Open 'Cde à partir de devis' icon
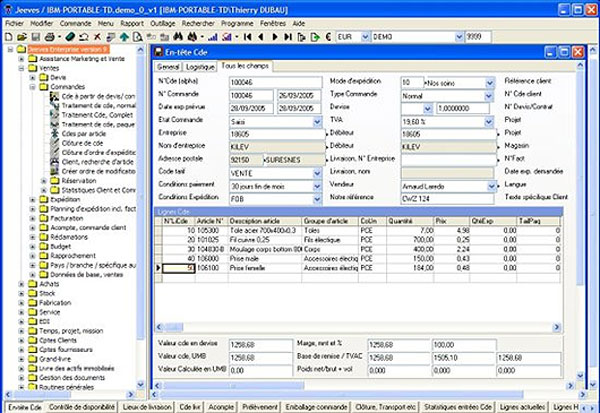The image size is (600, 413). (x=54, y=96)
